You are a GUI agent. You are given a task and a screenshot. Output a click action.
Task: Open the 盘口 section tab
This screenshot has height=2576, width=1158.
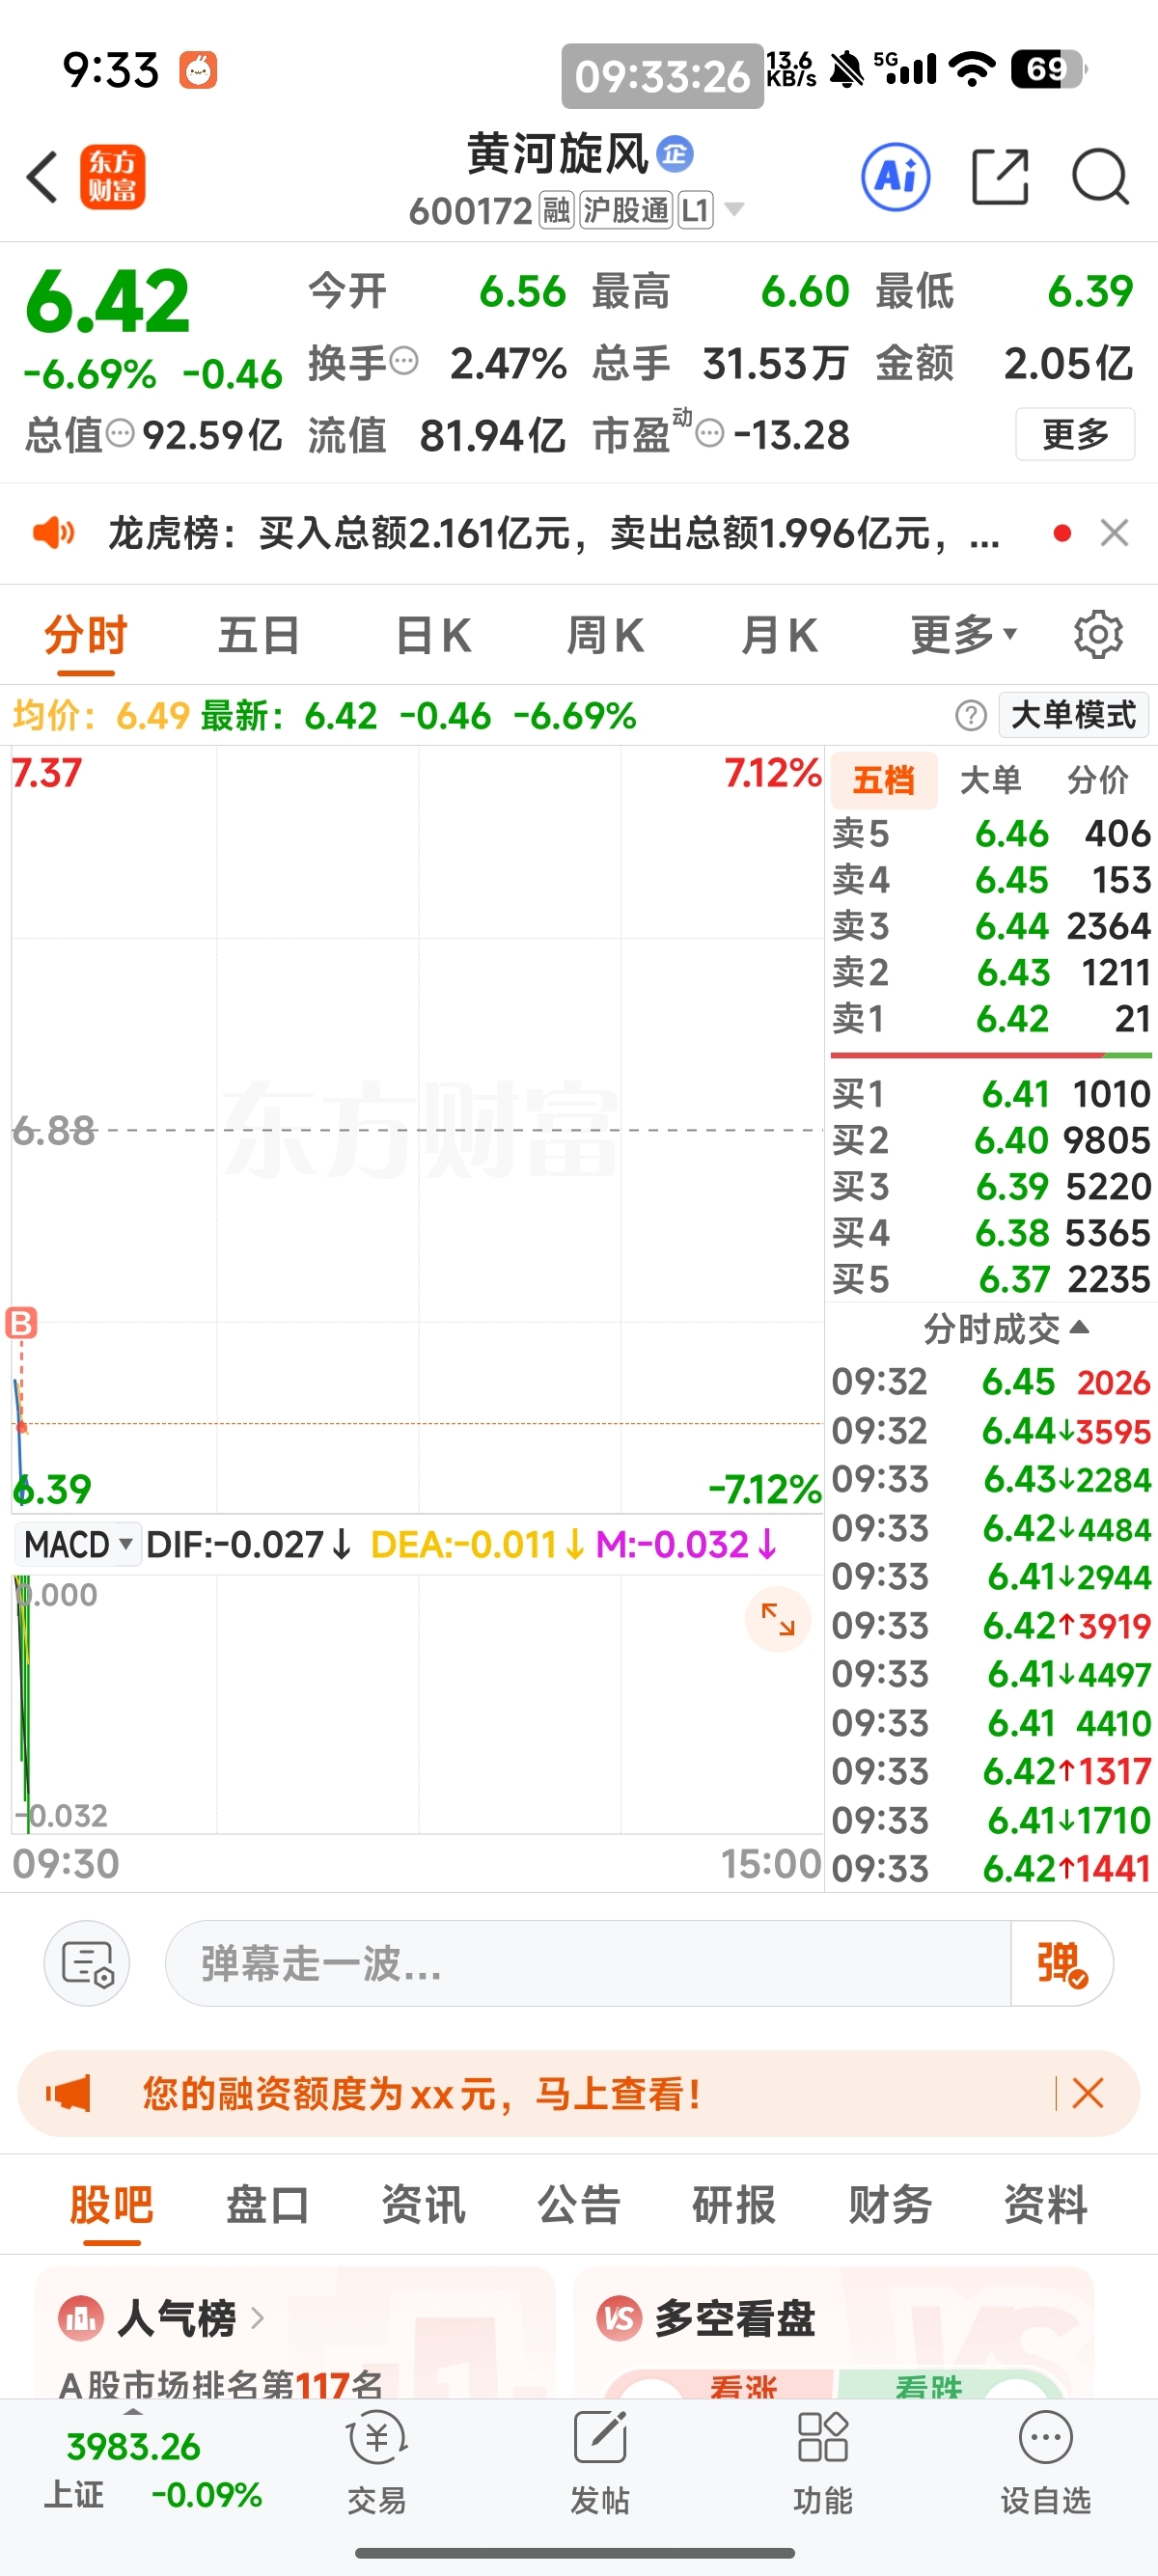tap(267, 2204)
